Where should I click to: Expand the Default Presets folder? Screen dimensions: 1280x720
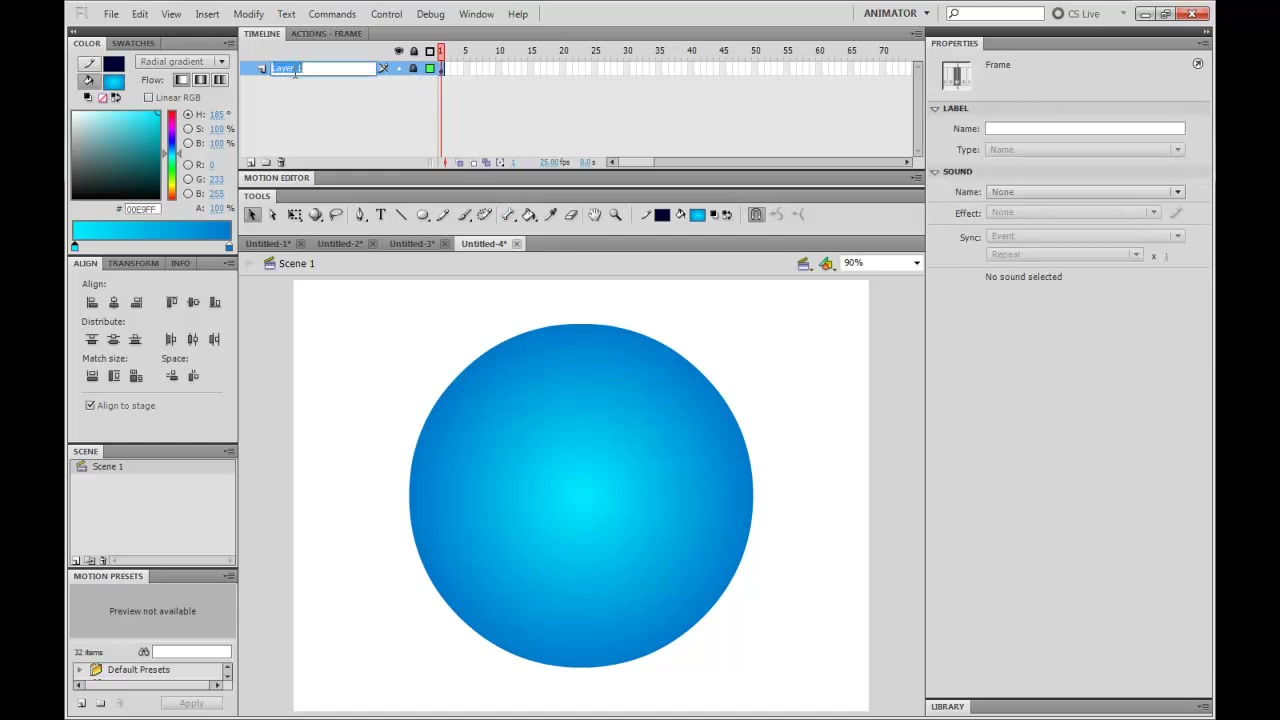point(80,670)
